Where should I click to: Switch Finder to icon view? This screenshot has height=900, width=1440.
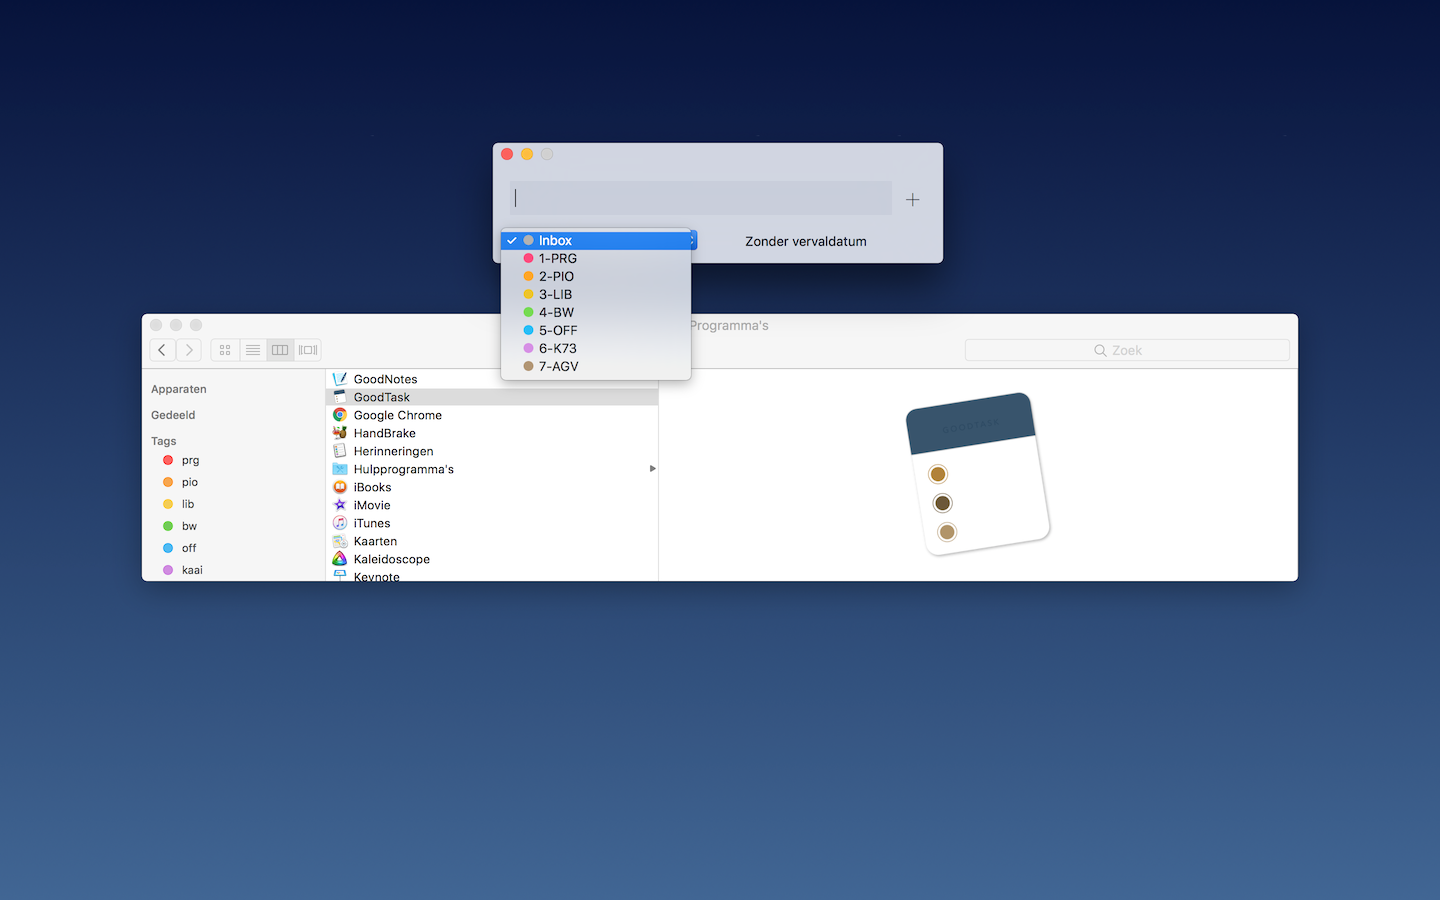point(225,350)
